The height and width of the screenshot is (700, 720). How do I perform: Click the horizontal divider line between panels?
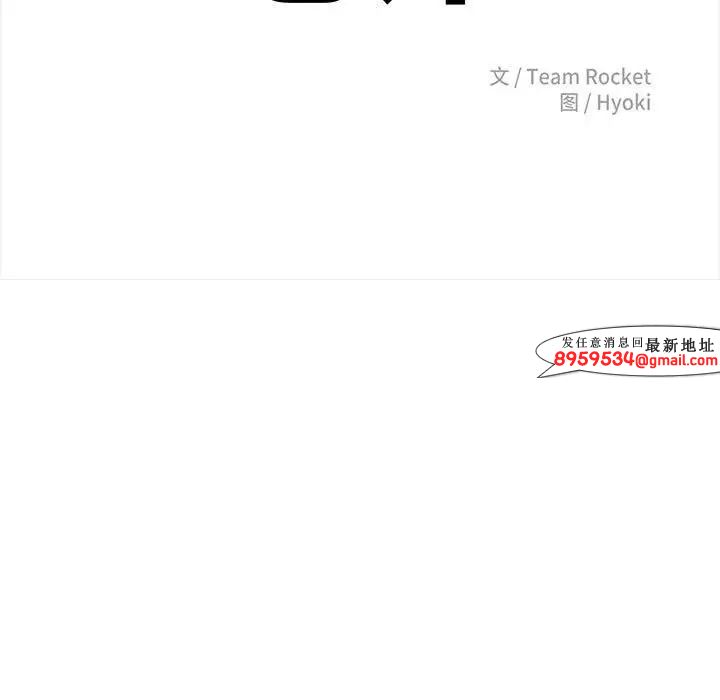tap(360, 279)
